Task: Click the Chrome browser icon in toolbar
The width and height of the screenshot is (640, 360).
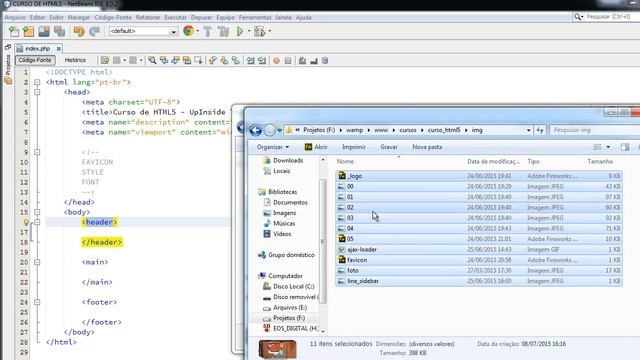Action: coord(189,31)
